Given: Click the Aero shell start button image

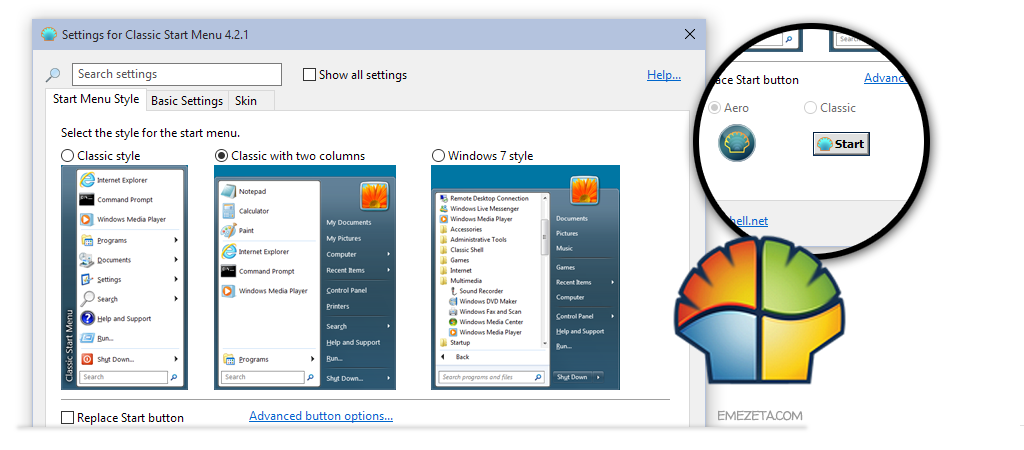Looking at the screenshot, I should click(x=737, y=143).
